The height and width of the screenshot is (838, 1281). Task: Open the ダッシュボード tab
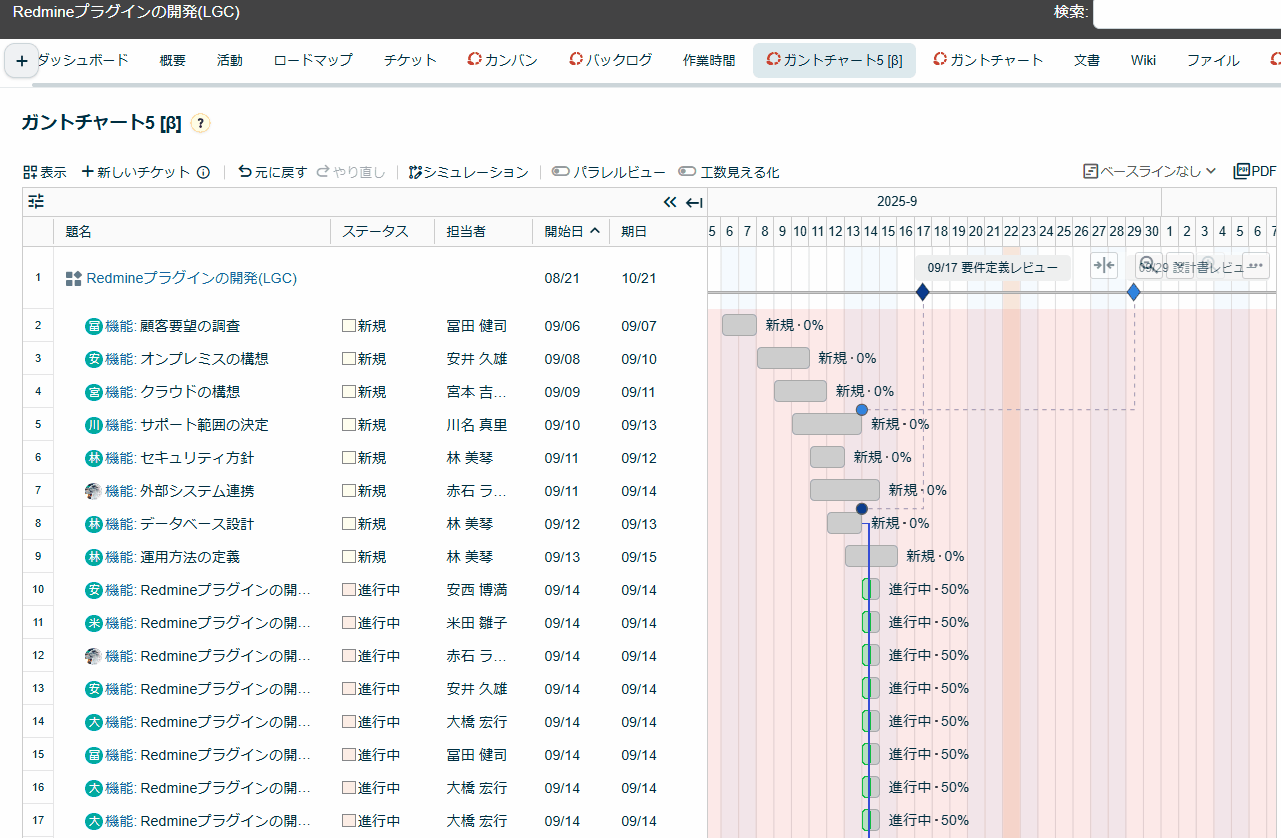click(83, 60)
